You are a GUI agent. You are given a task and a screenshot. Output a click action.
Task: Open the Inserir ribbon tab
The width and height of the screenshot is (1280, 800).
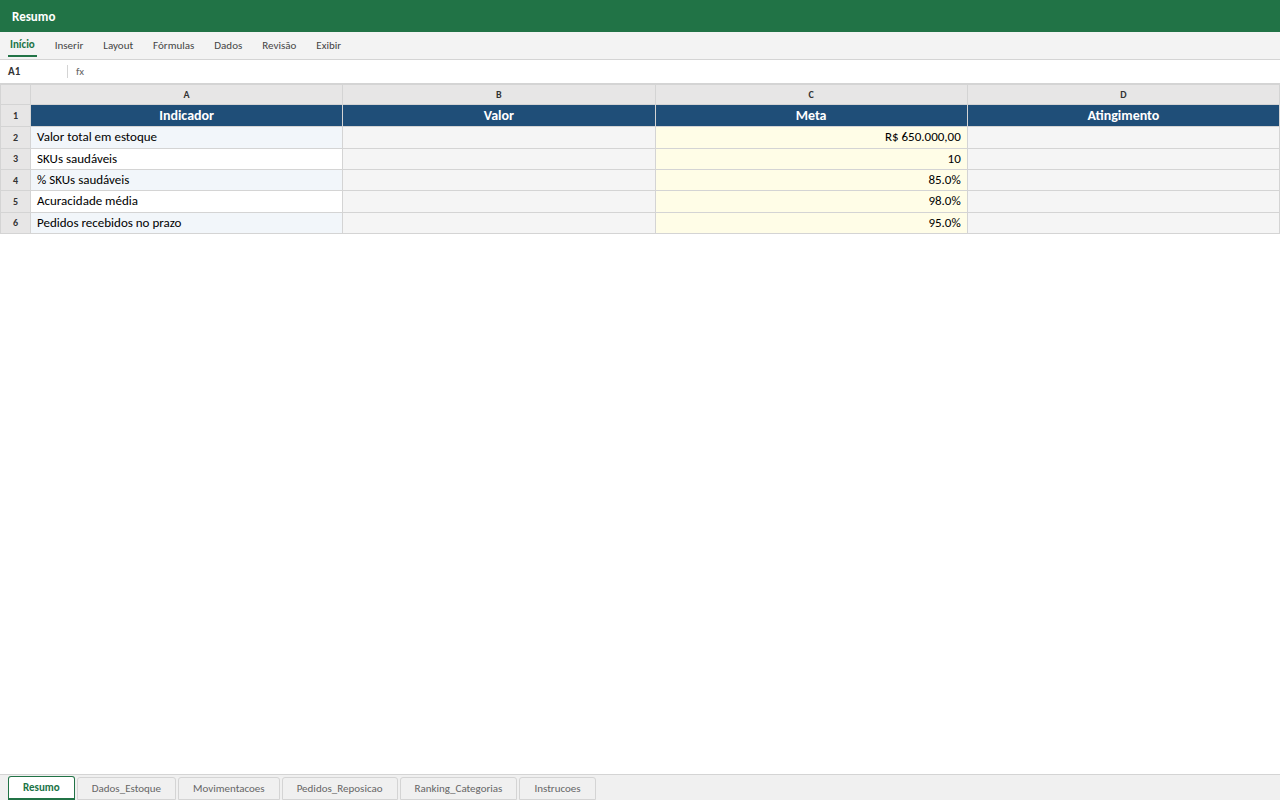pyautogui.click(x=69, y=46)
